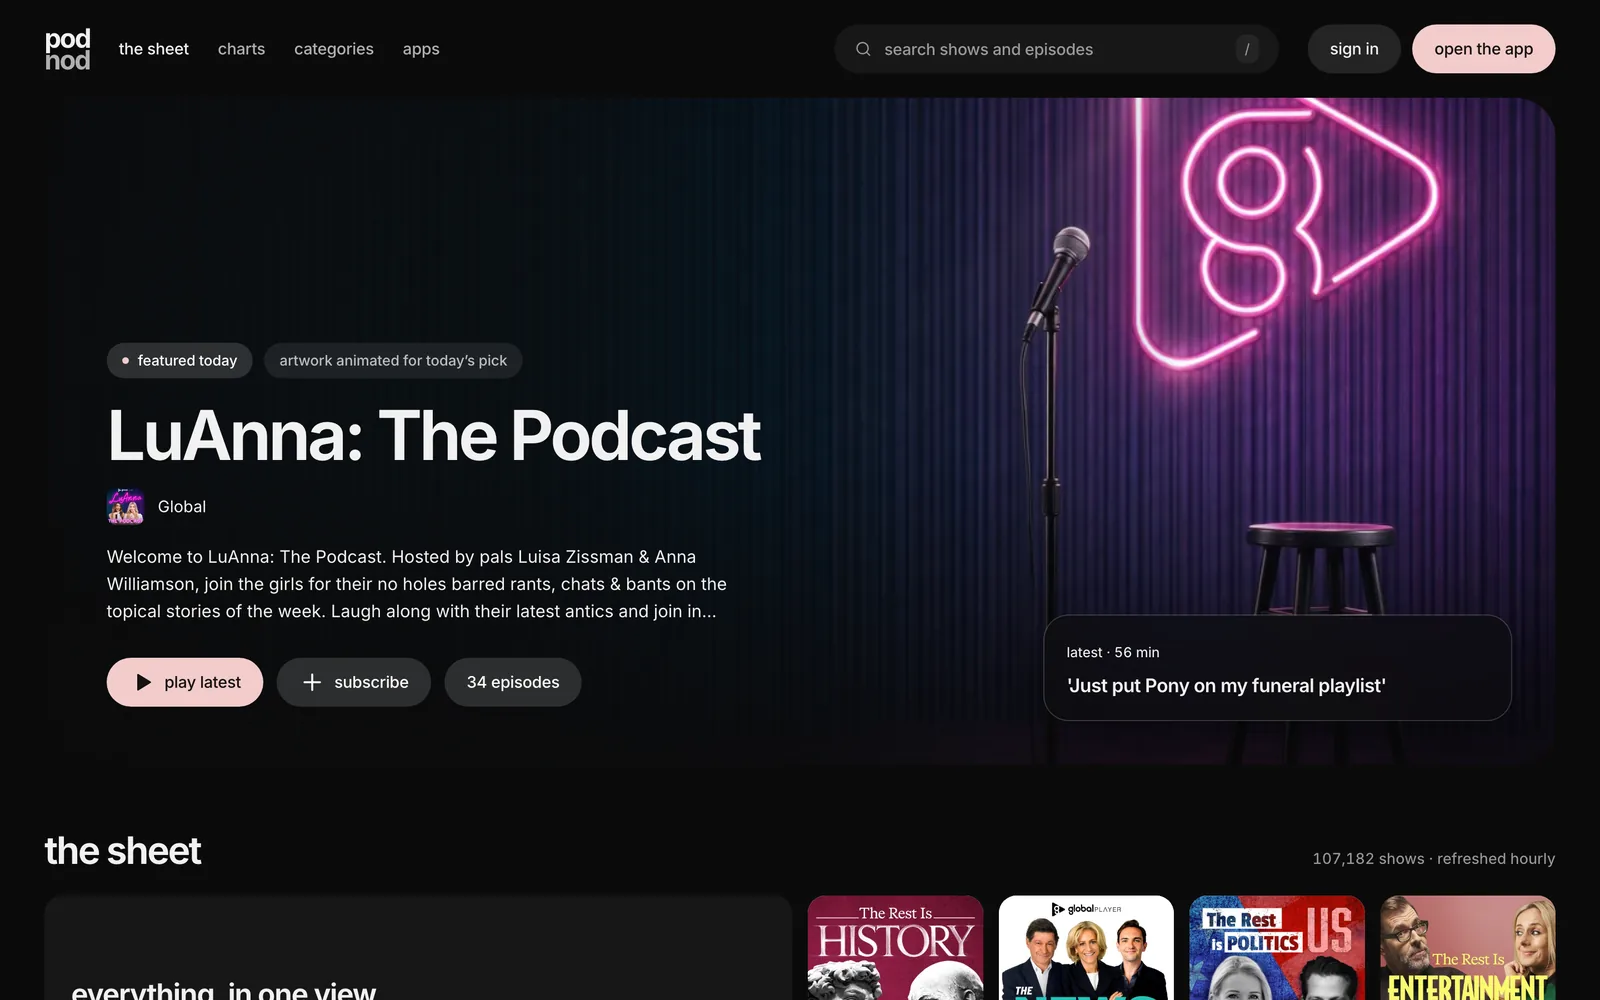Click the slash shortcut hint badge

(1246, 49)
